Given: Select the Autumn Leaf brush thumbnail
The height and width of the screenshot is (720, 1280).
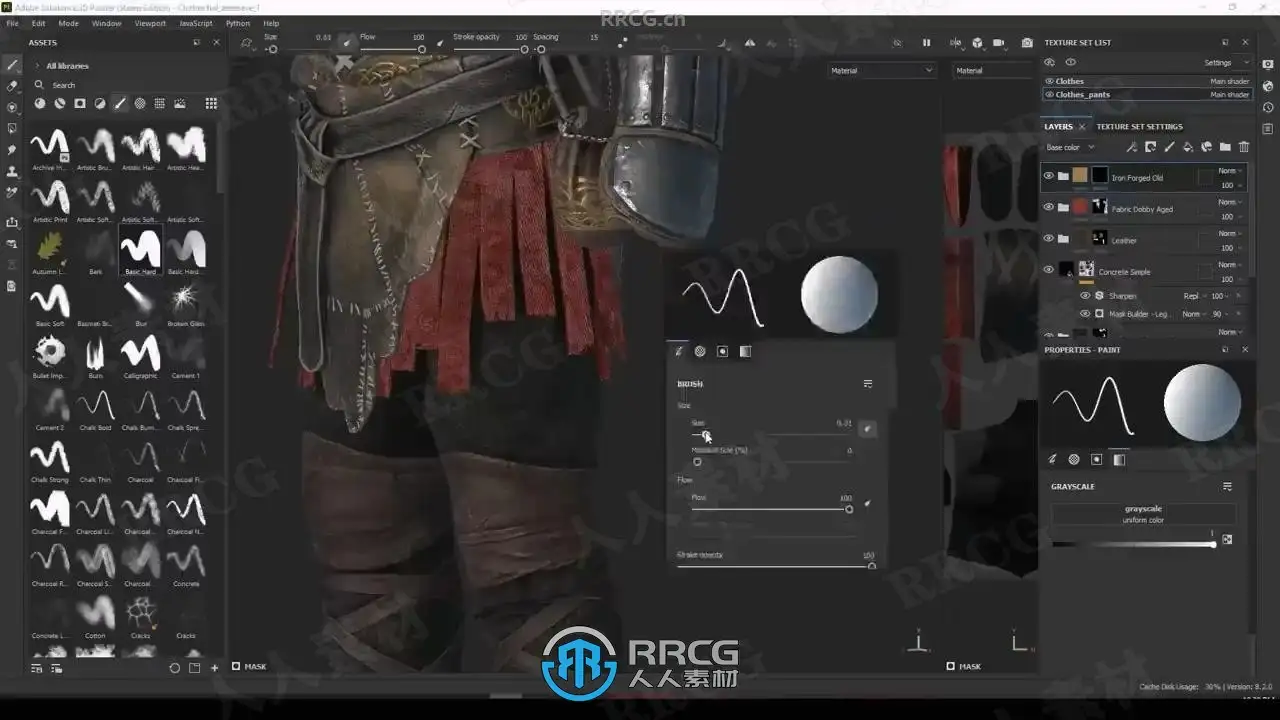Looking at the screenshot, I should pyautogui.click(x=50, y=252).
